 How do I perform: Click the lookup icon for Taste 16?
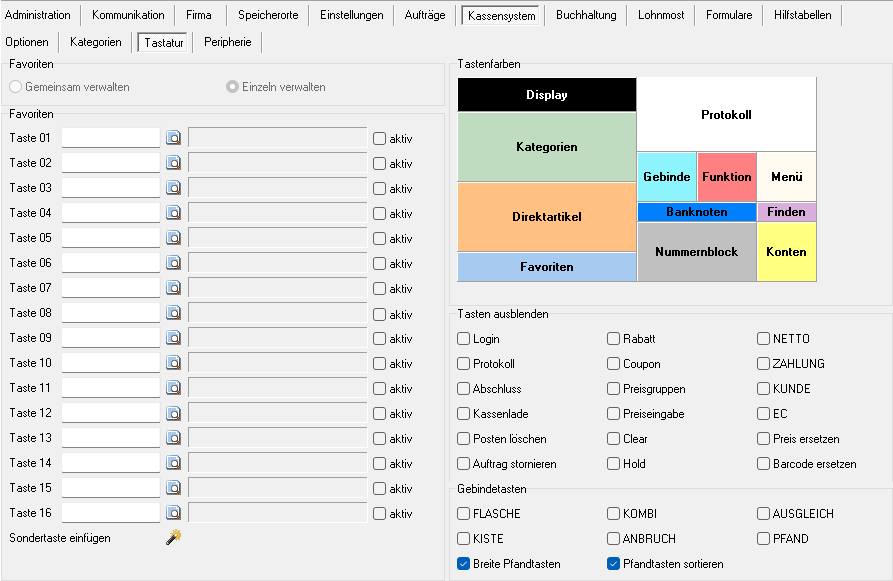tap(173, 513)
